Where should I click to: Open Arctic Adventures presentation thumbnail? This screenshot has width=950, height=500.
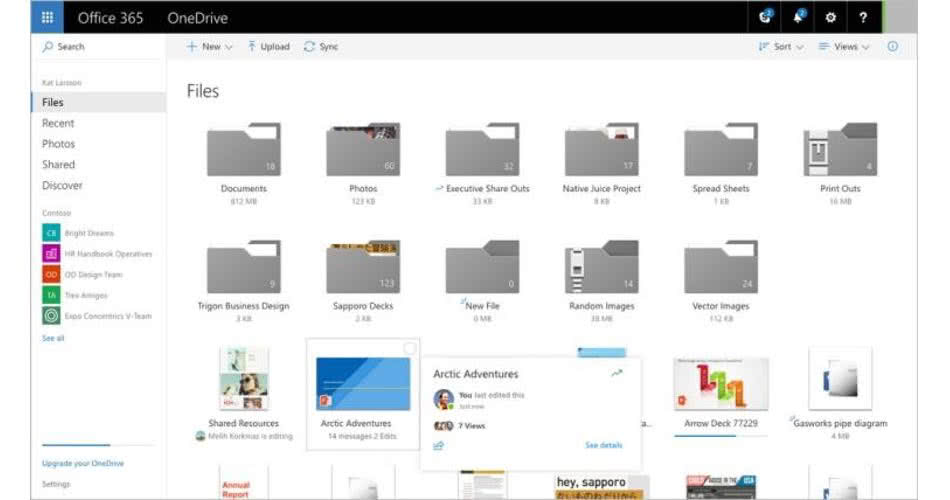[363, 384]
